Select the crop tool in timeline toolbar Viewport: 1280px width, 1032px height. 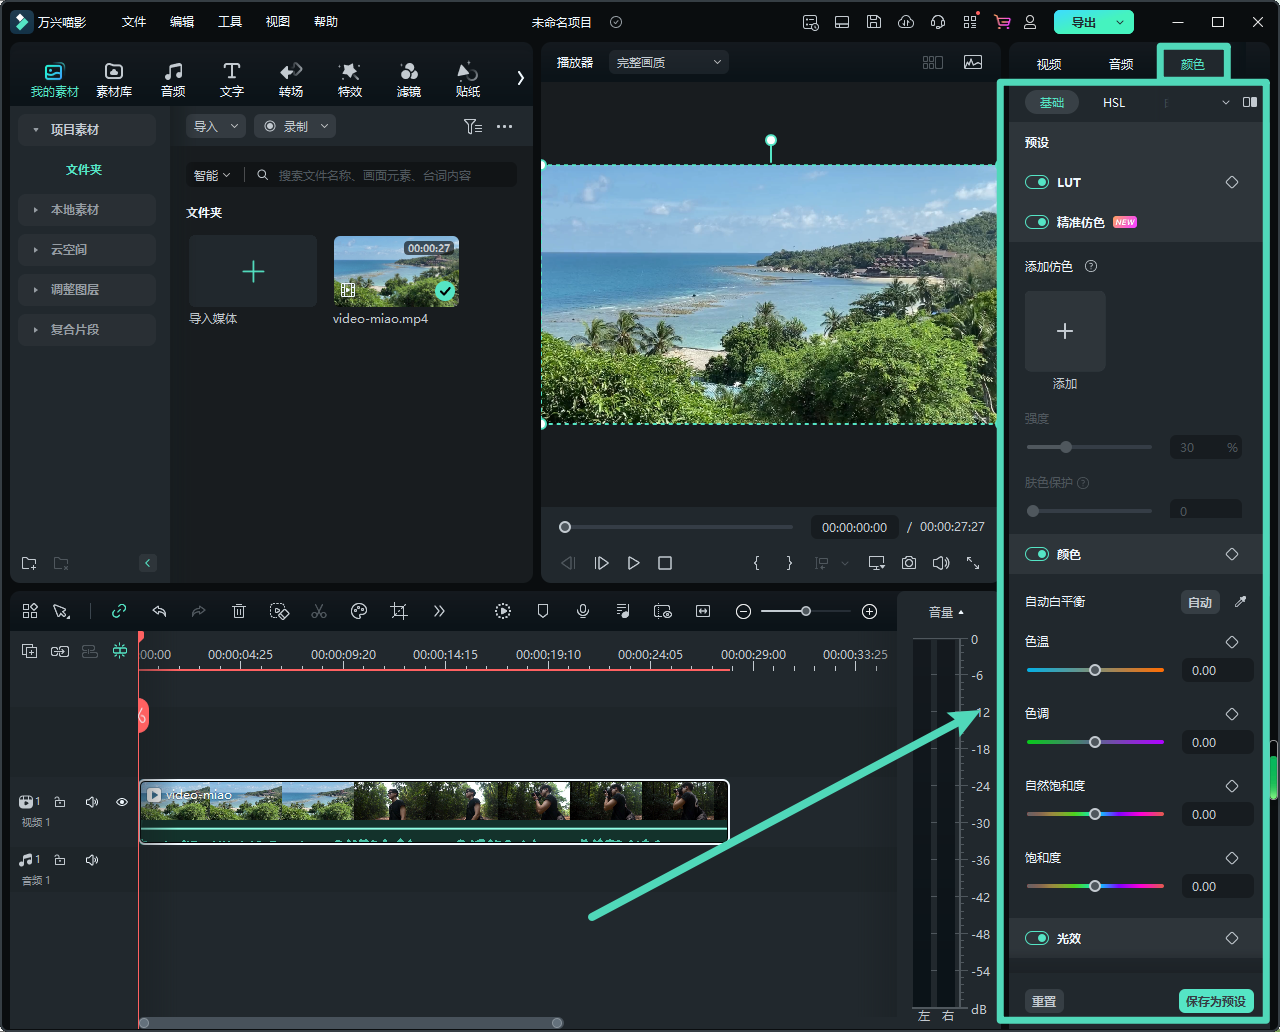click(x=399, y=611)
